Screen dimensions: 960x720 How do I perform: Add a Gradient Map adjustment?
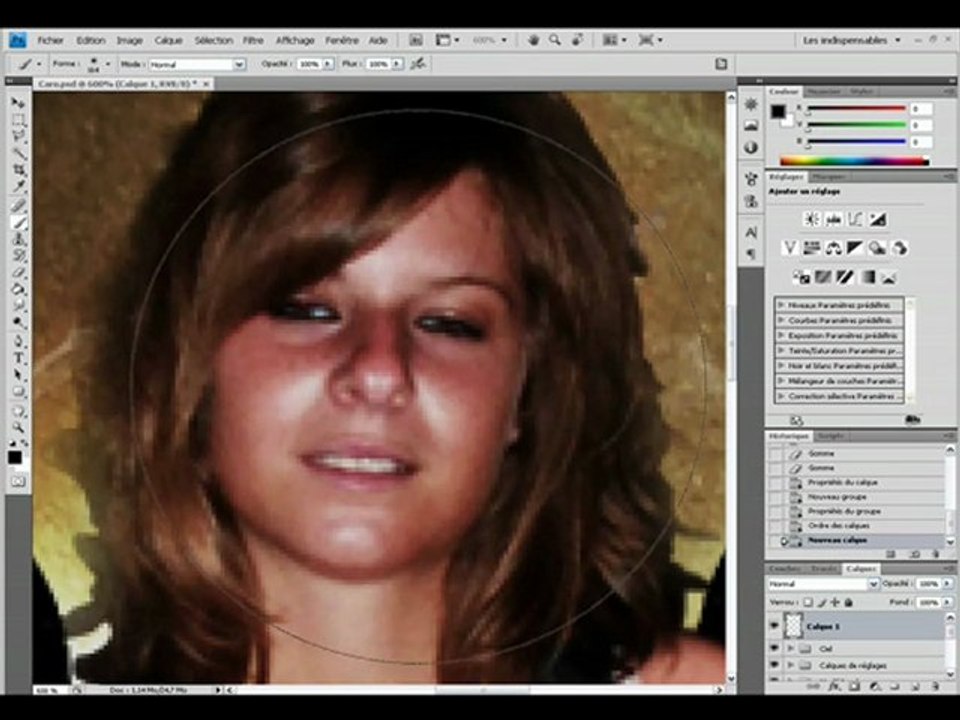coord(868,277)
